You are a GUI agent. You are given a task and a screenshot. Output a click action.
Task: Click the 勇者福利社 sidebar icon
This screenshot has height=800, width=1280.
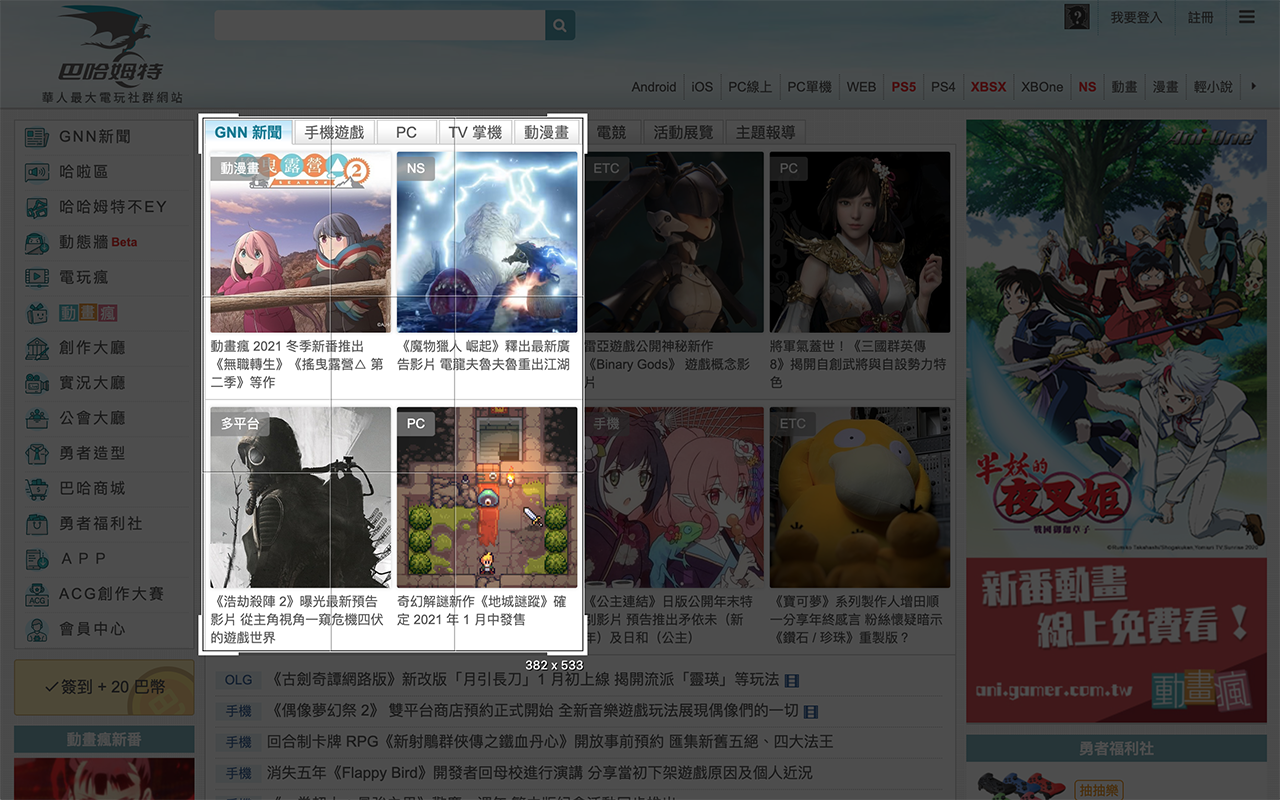(37, 523)
